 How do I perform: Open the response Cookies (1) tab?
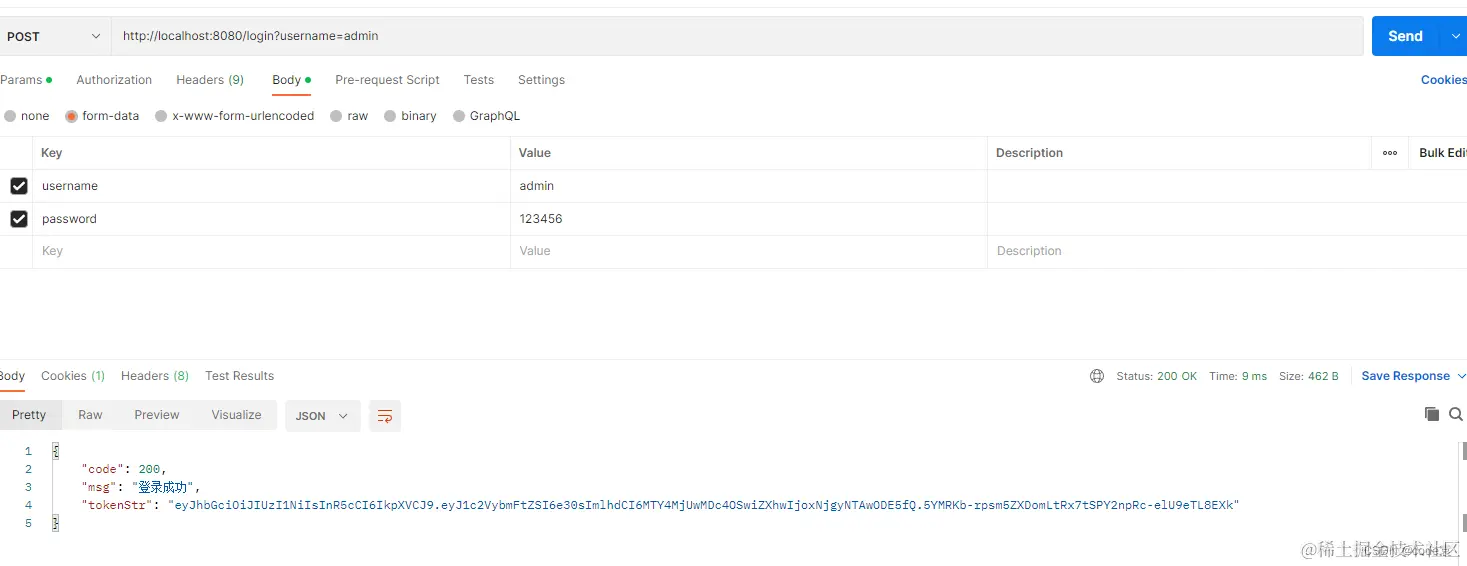tap(73, 376)
